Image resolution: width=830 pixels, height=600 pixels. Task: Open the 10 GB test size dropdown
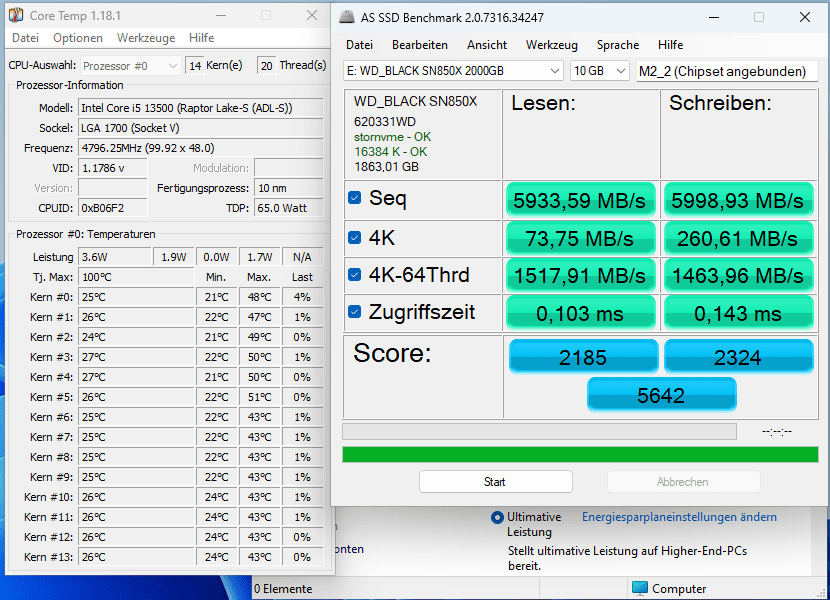pos(599,70)
